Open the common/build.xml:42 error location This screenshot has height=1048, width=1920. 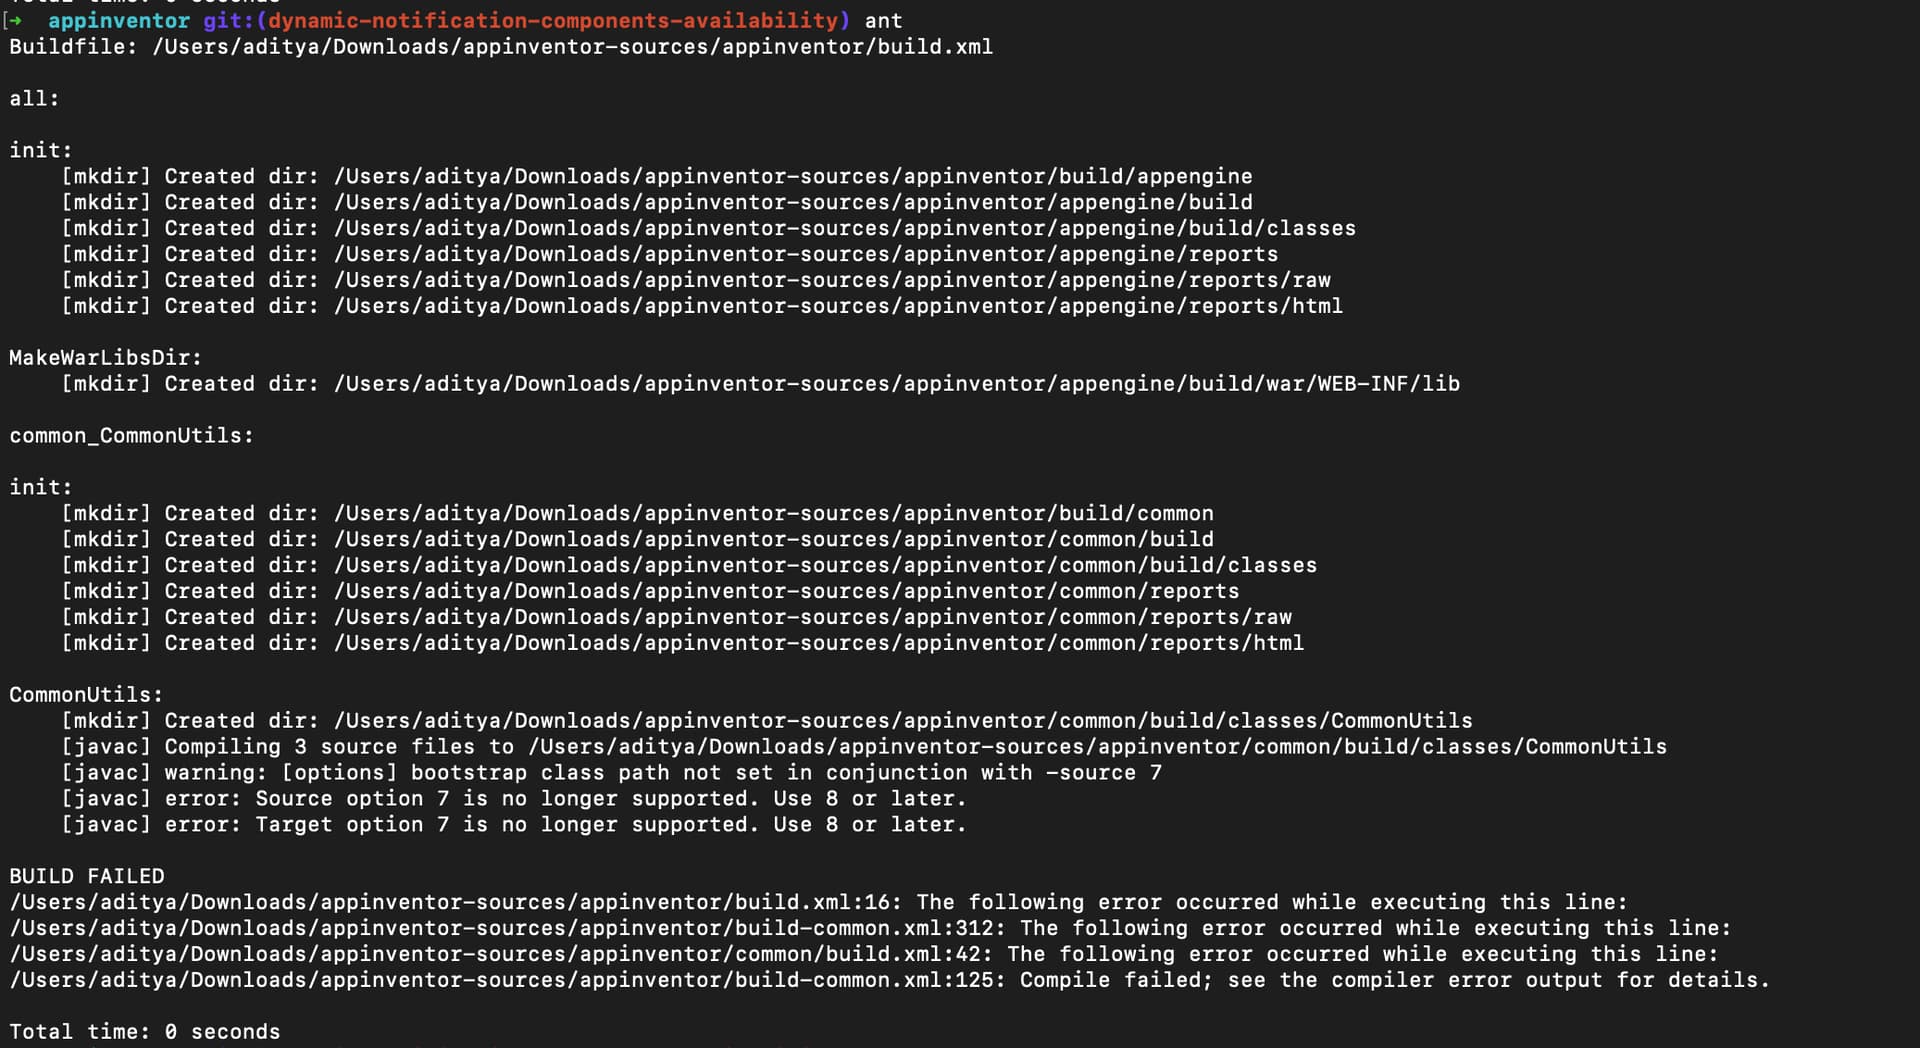500,955
